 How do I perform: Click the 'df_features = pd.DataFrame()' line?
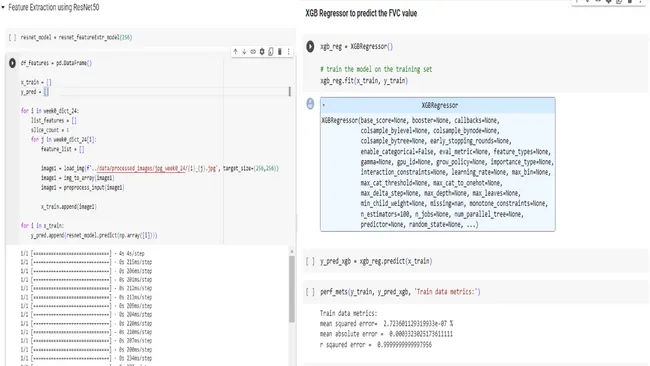56,63
